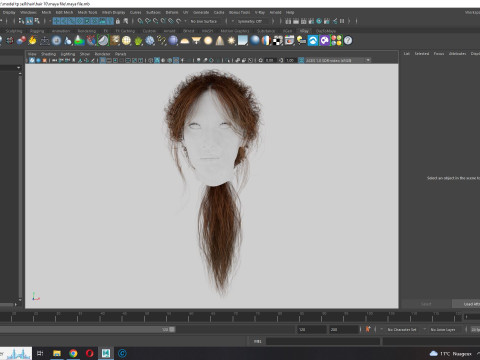Open Task View on the taskbar
The width and height of the screenshot is (480, 360).
pos(40,353)
